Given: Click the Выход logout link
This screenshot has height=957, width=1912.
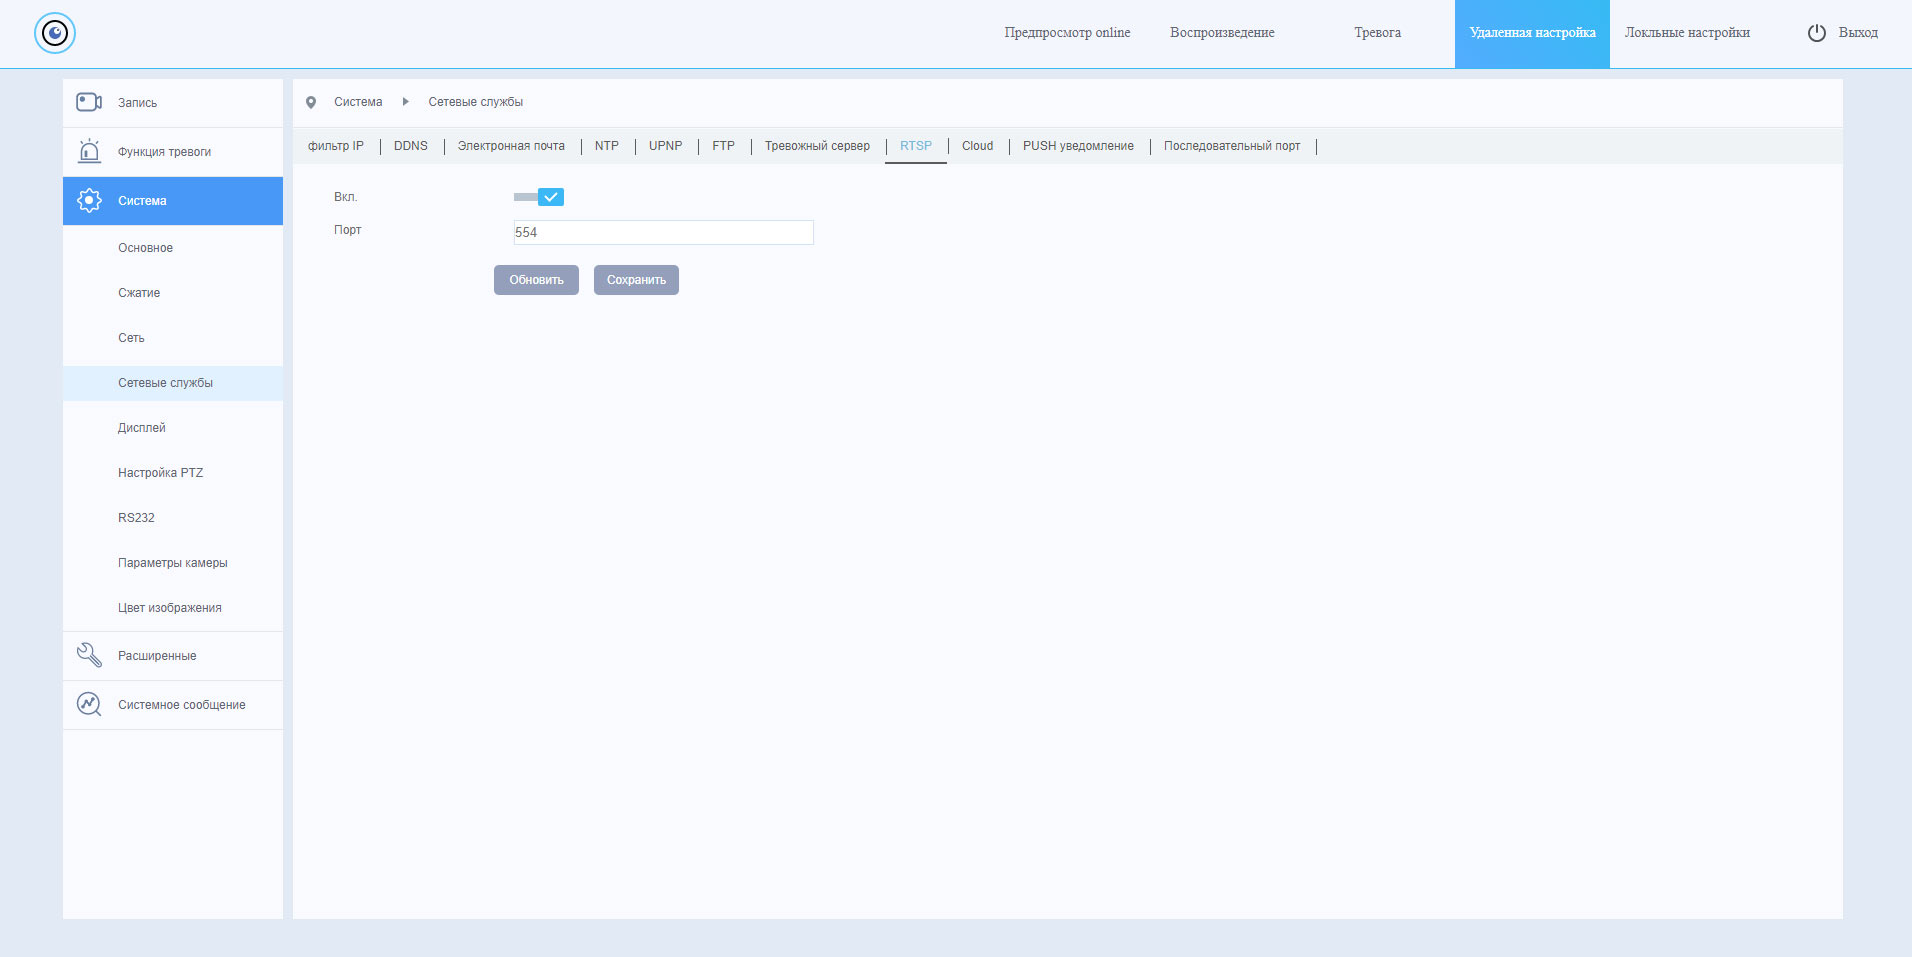Looking at the screenshot, I should (1858, 33).
